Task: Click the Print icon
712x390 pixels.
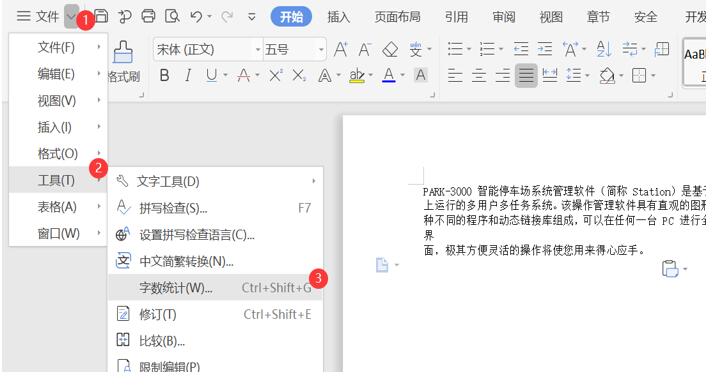Action: (148, 16)
